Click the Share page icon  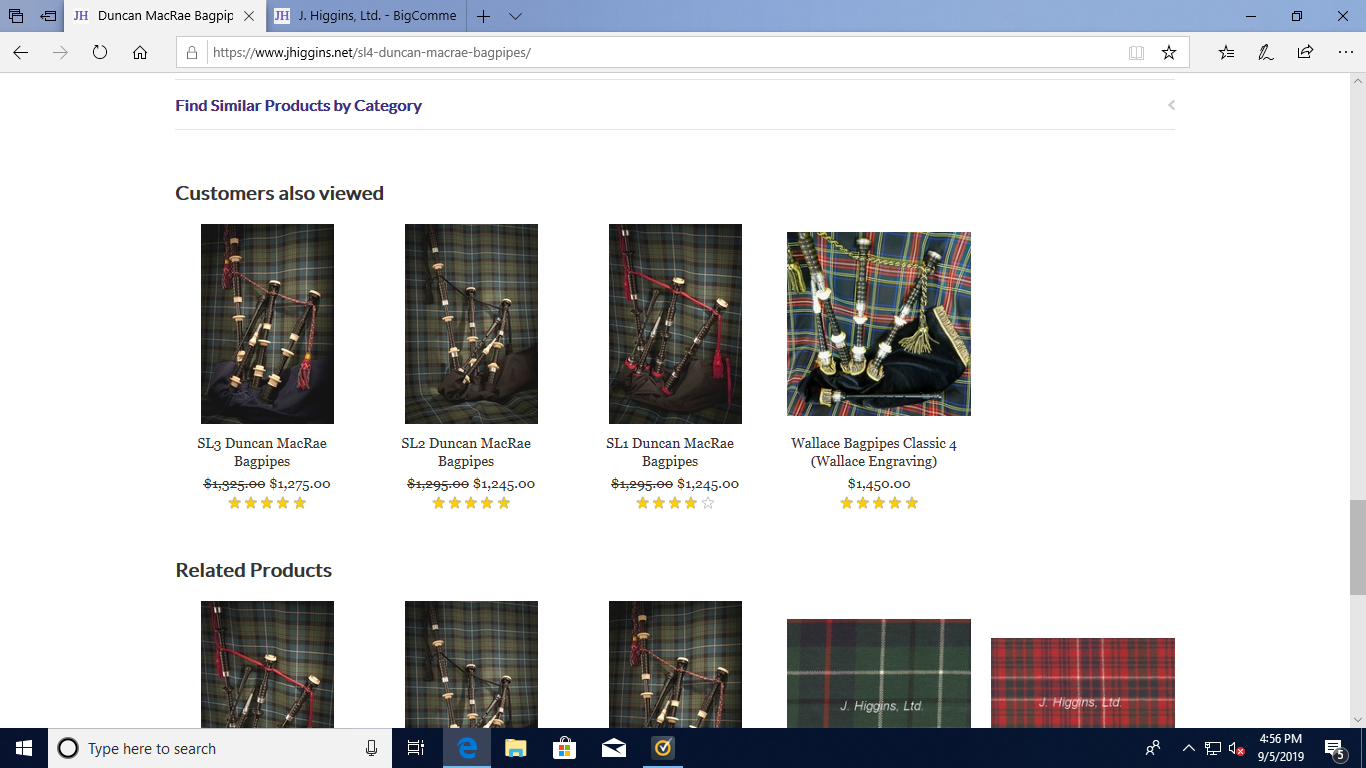(x=1305, y=53)
